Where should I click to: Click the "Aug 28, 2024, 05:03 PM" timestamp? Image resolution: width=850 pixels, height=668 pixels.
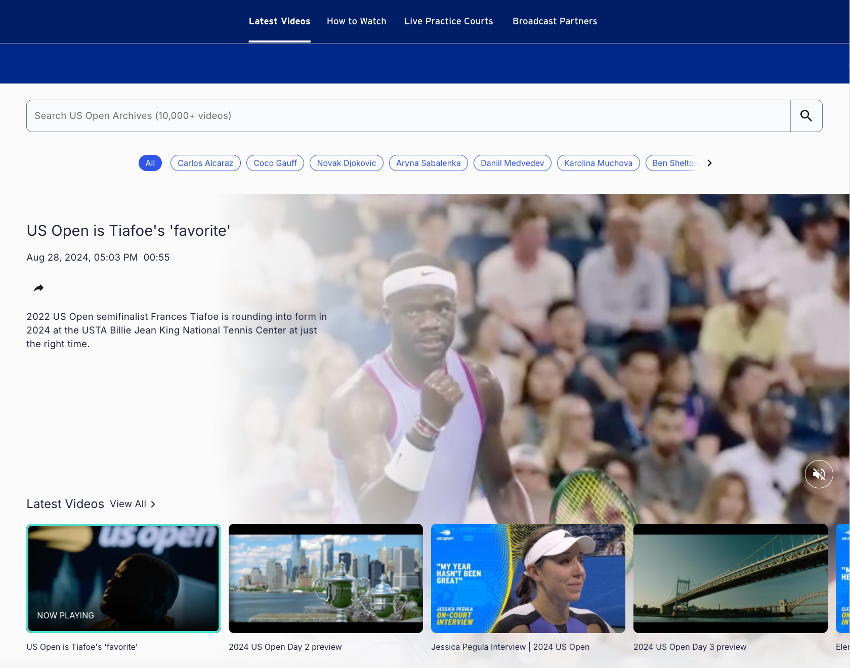pos(82,258)
